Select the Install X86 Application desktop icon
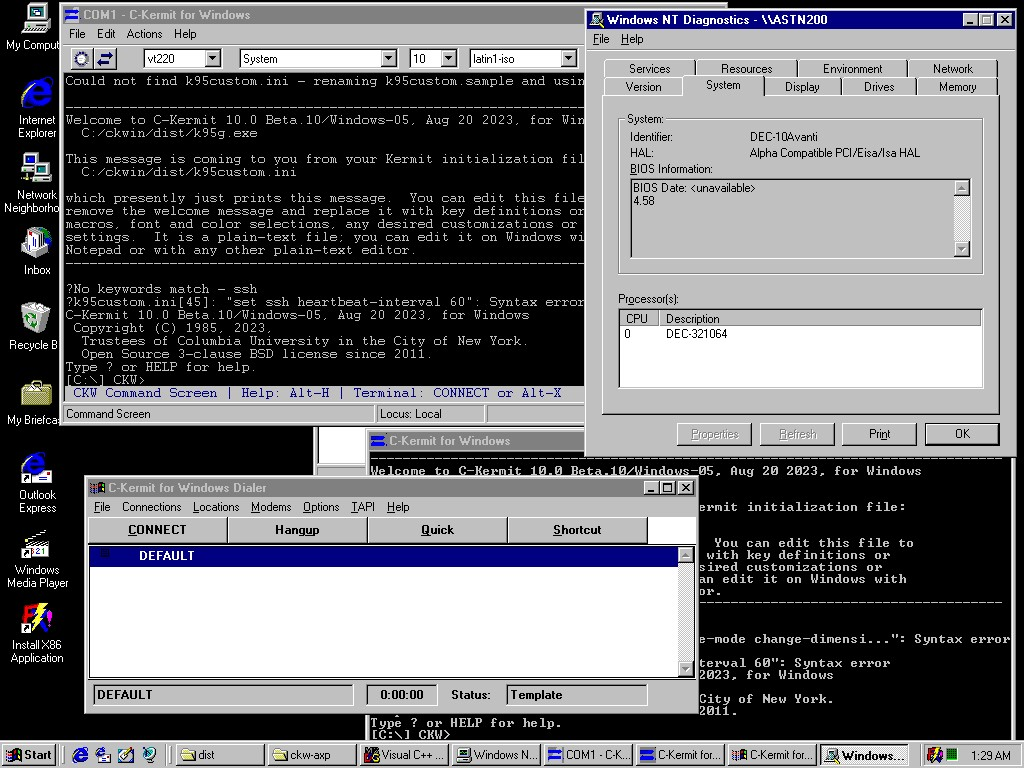The image size is (1024, 768). (37, 633)
